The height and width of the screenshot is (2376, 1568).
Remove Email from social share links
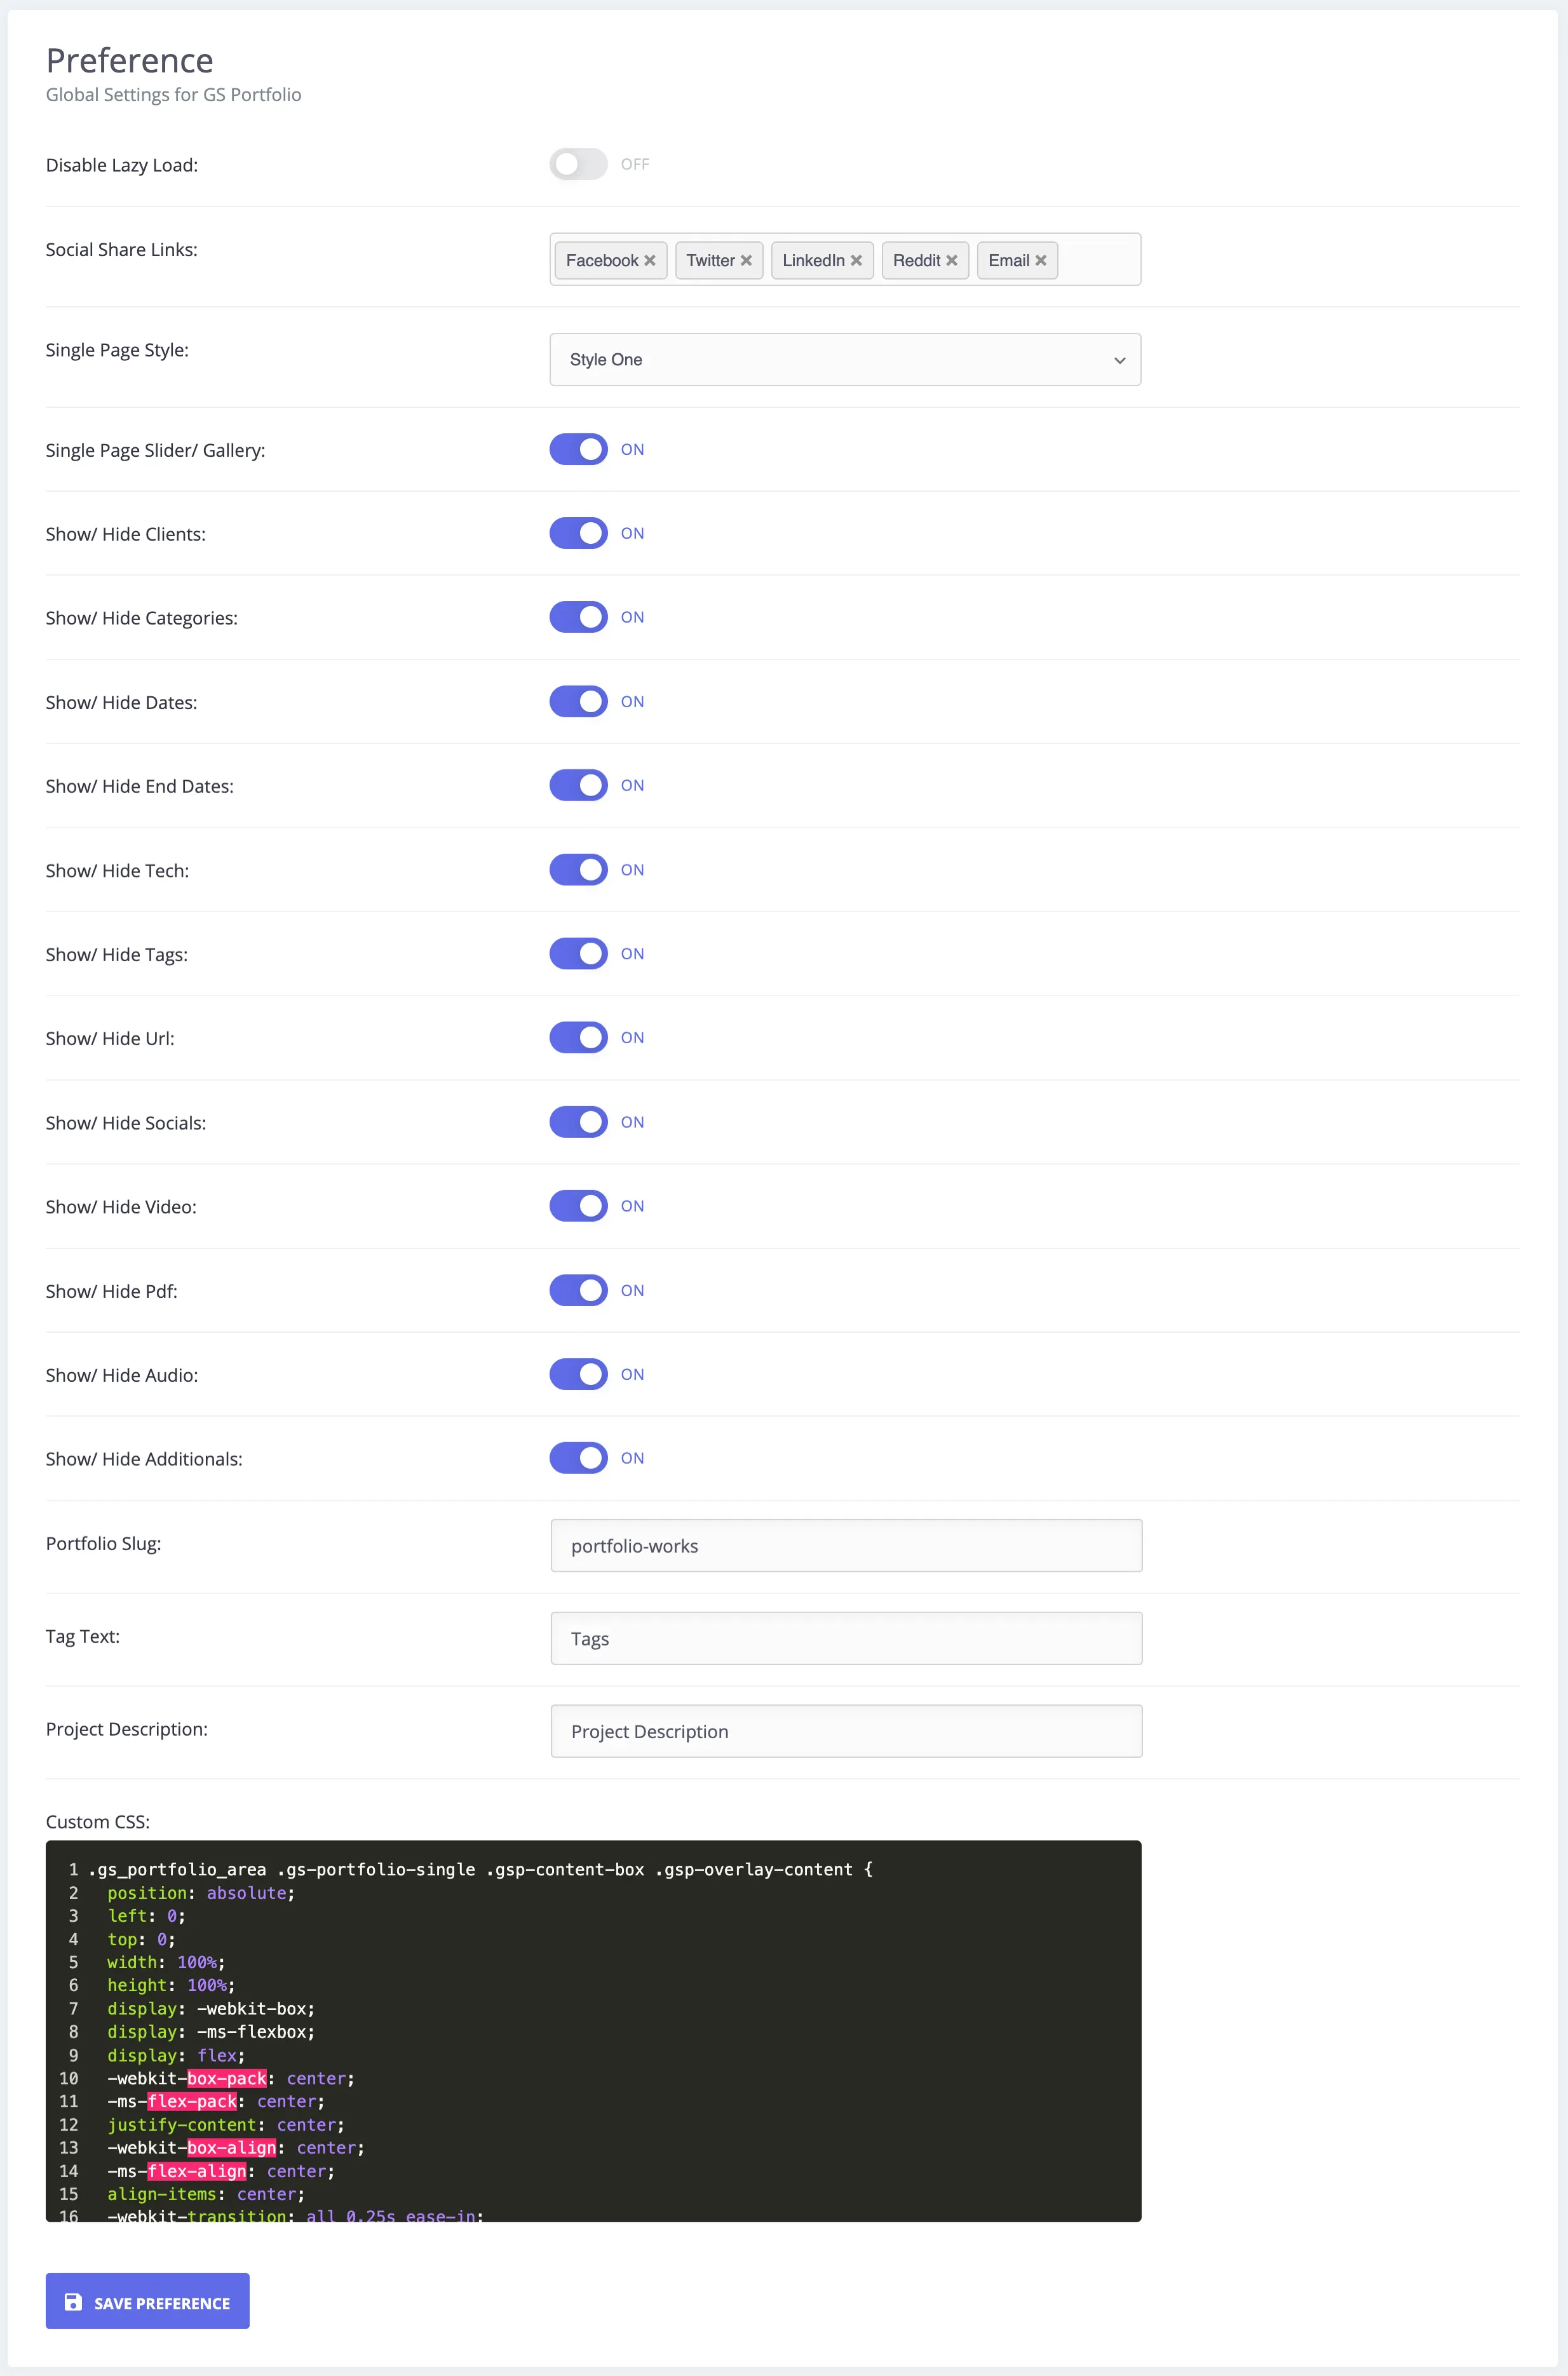coord(1040,260)
